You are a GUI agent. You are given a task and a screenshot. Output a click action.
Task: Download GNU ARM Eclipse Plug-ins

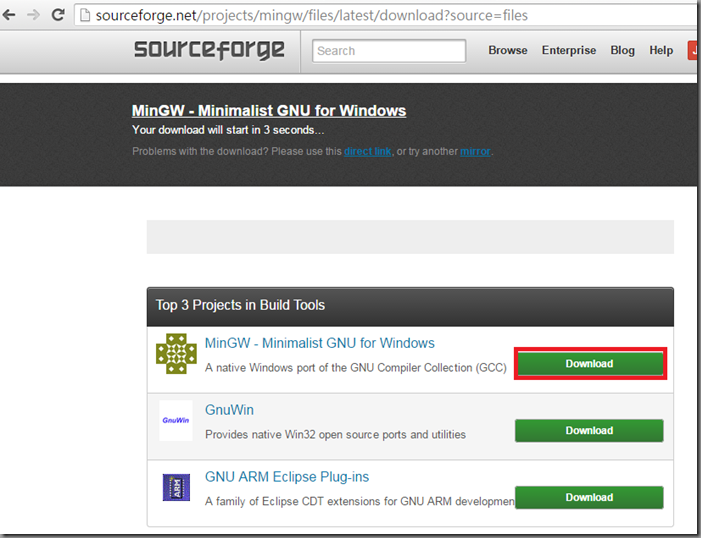click(x=589, y=497)
